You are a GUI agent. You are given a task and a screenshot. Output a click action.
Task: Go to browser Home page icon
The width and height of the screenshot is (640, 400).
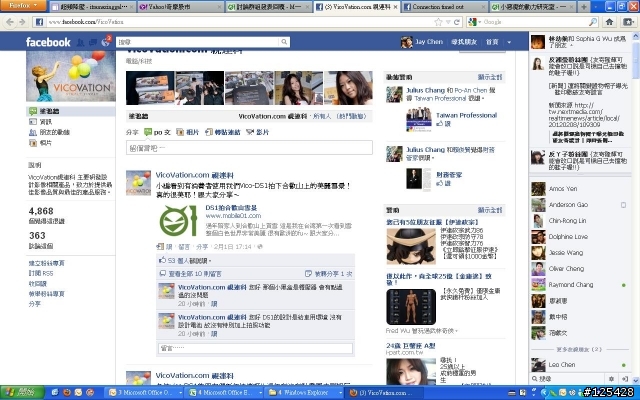(x=609, y=22)
